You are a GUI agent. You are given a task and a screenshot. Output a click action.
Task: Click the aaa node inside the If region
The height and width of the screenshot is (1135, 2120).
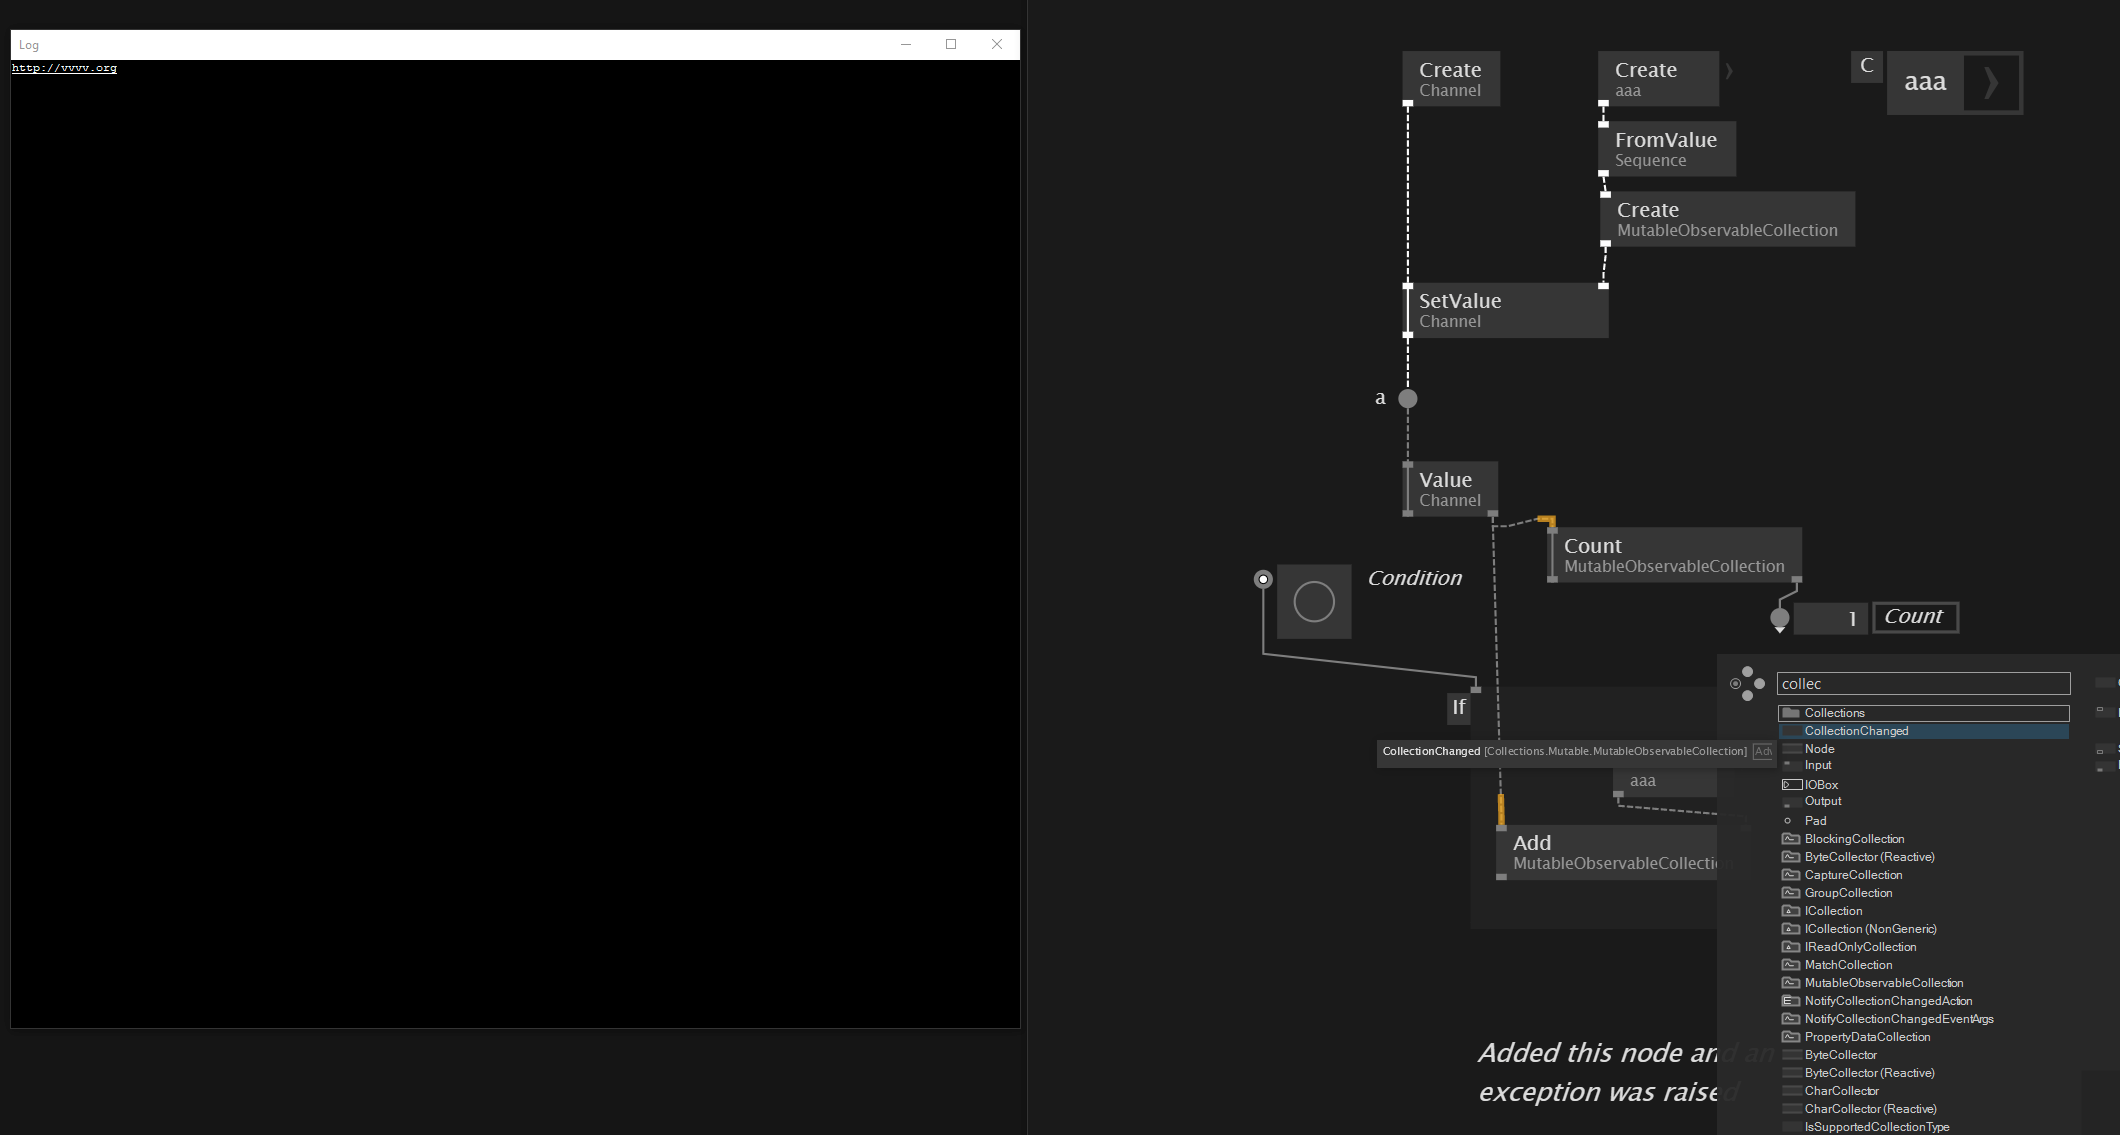(x=1665, y=781)
